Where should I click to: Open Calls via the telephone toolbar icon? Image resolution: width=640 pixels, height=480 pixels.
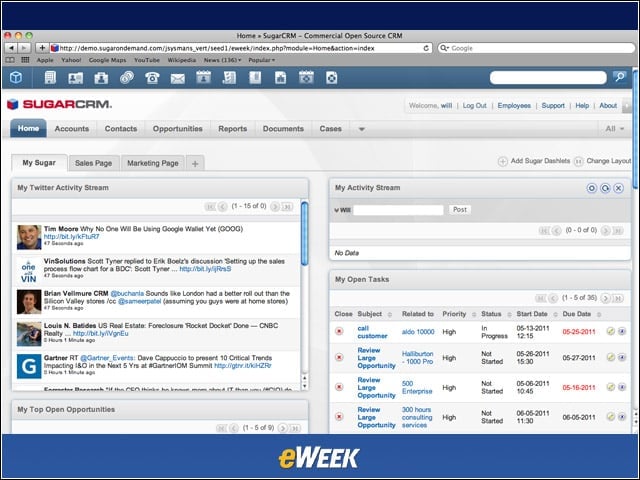tap(152, 78)
